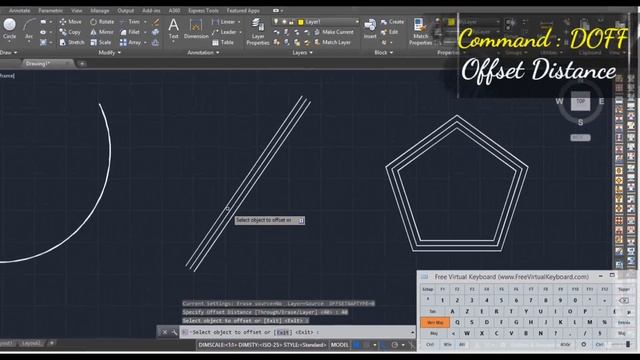Click the backspace key on virtual keyboard
Viewport: 640px width, 360px height.
(624, 300)
